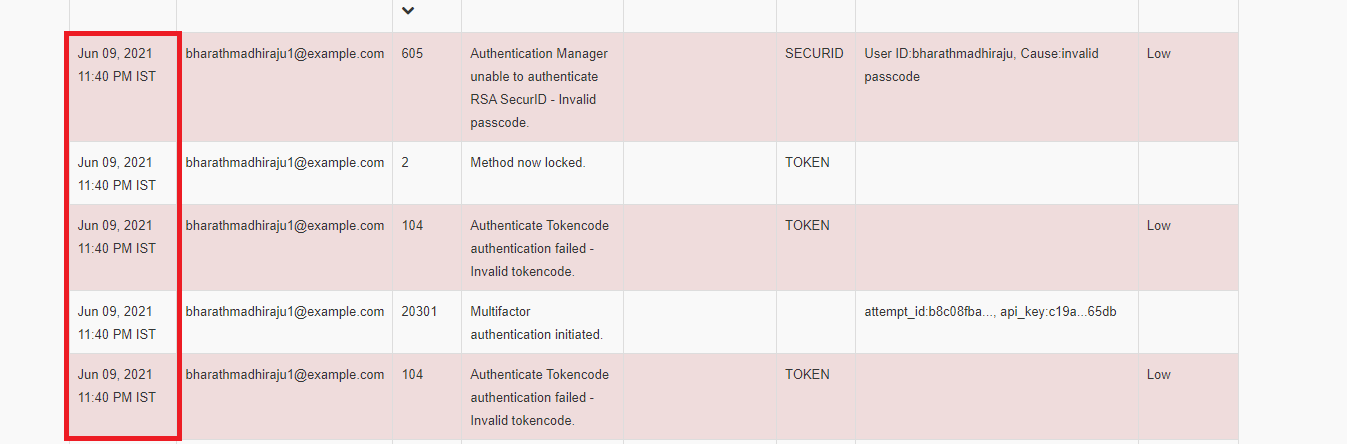Select event code 605 cell

pyautogui.click(x=412, y=54)
